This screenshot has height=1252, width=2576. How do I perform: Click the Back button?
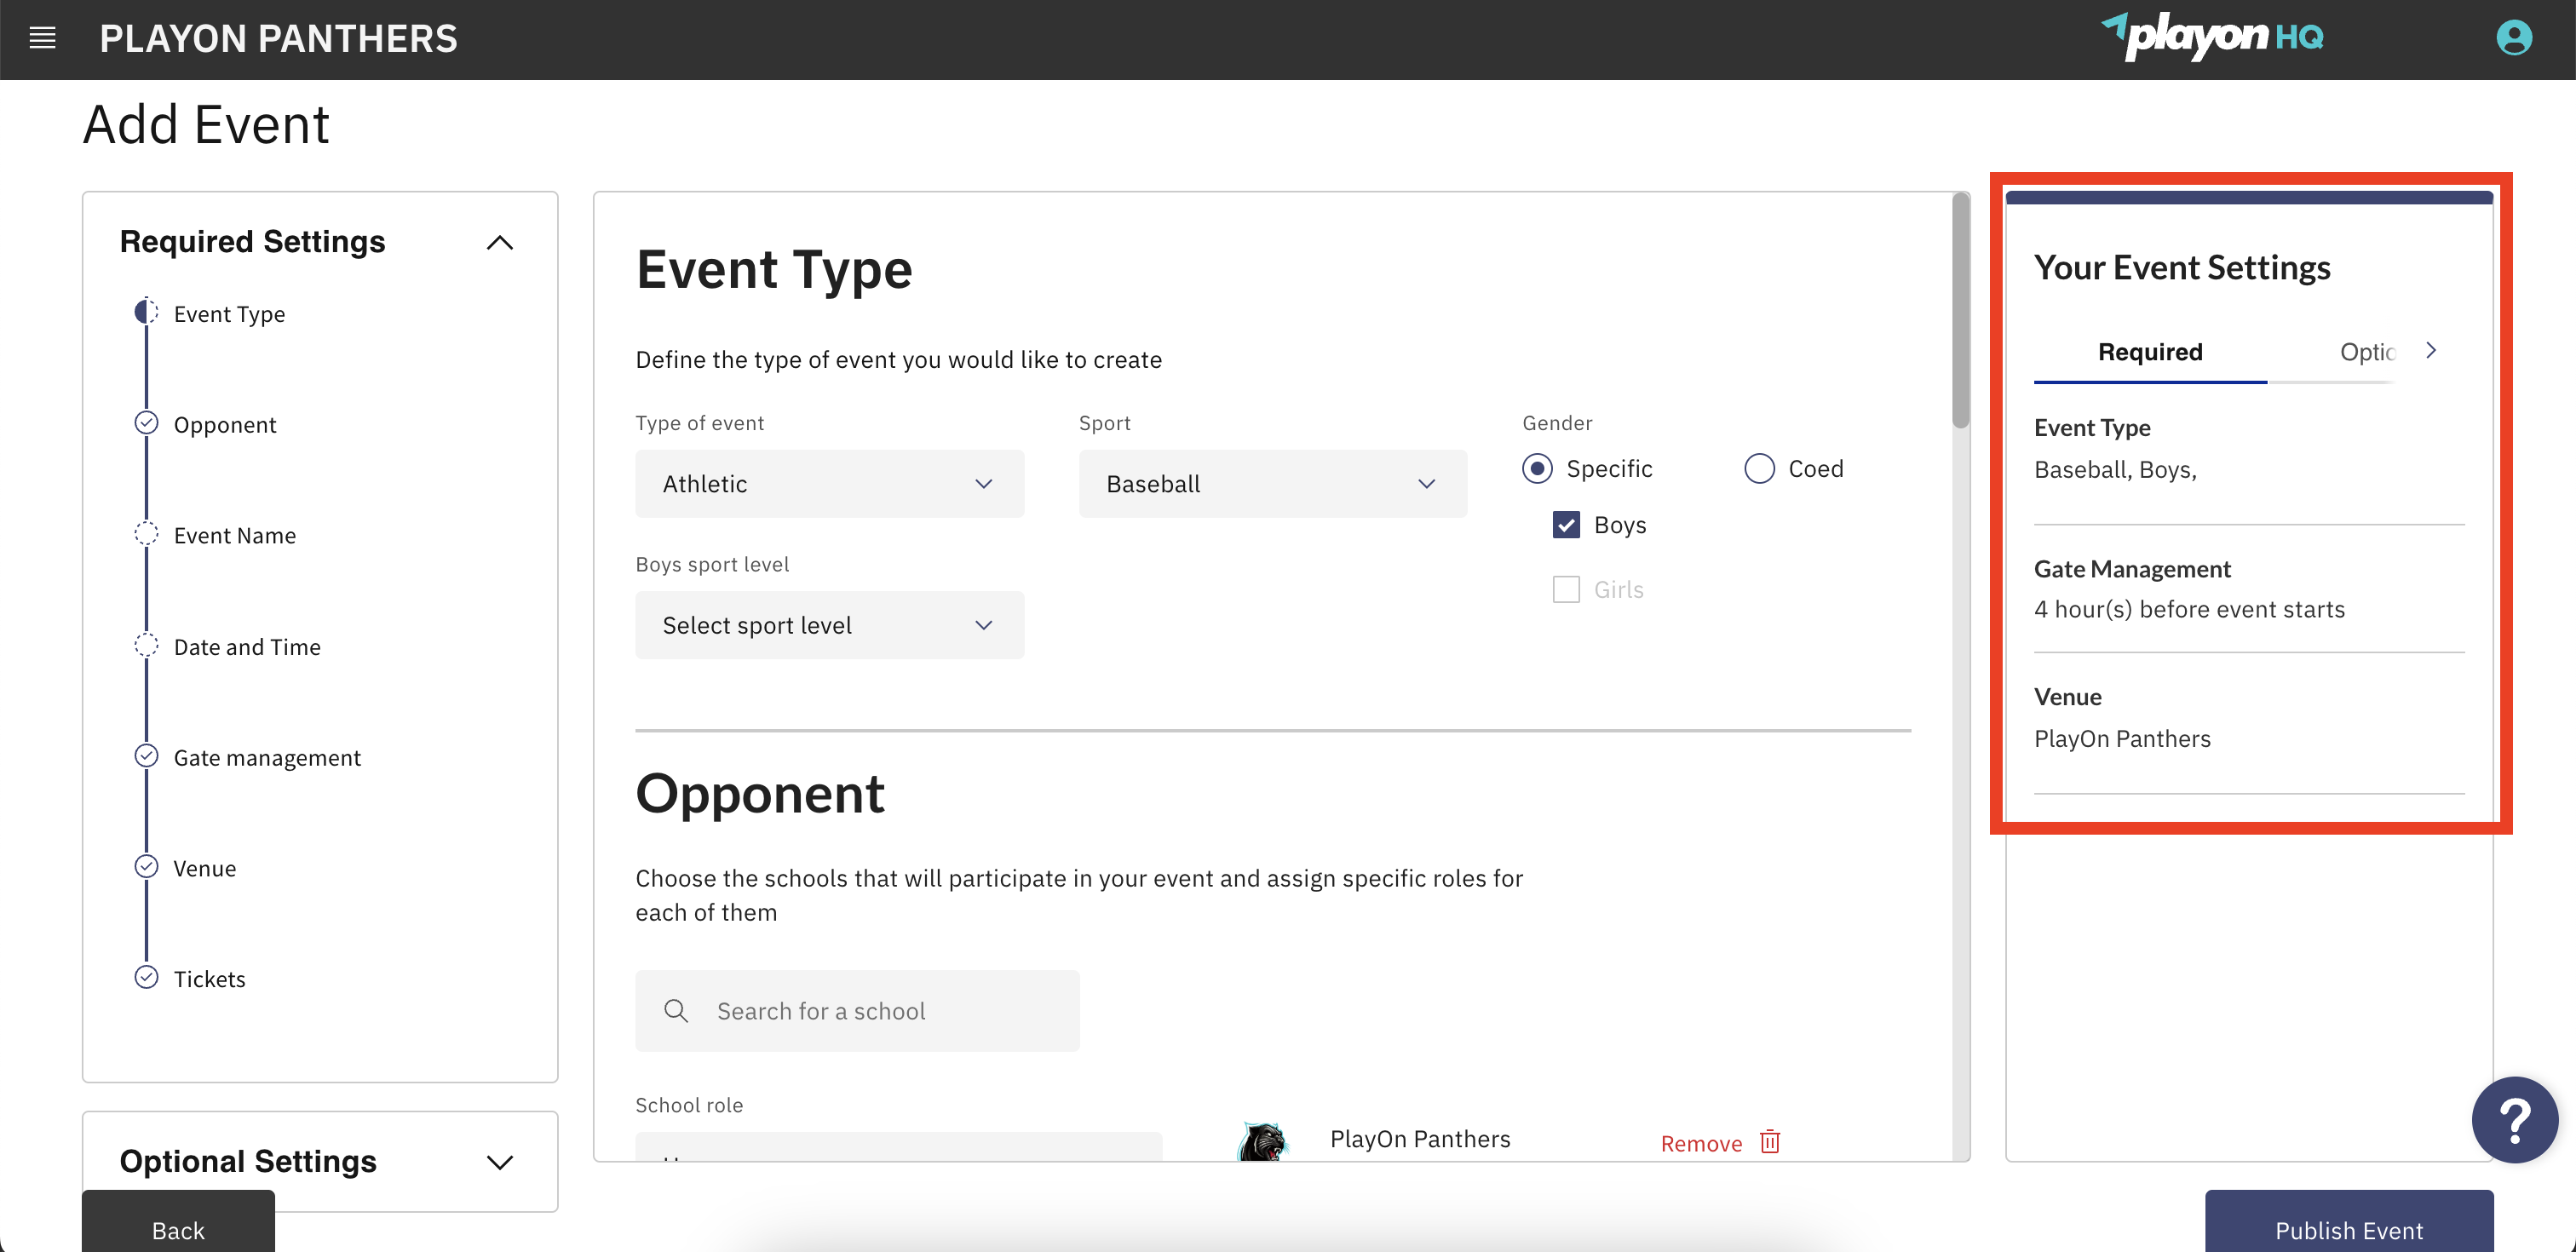178,1229
